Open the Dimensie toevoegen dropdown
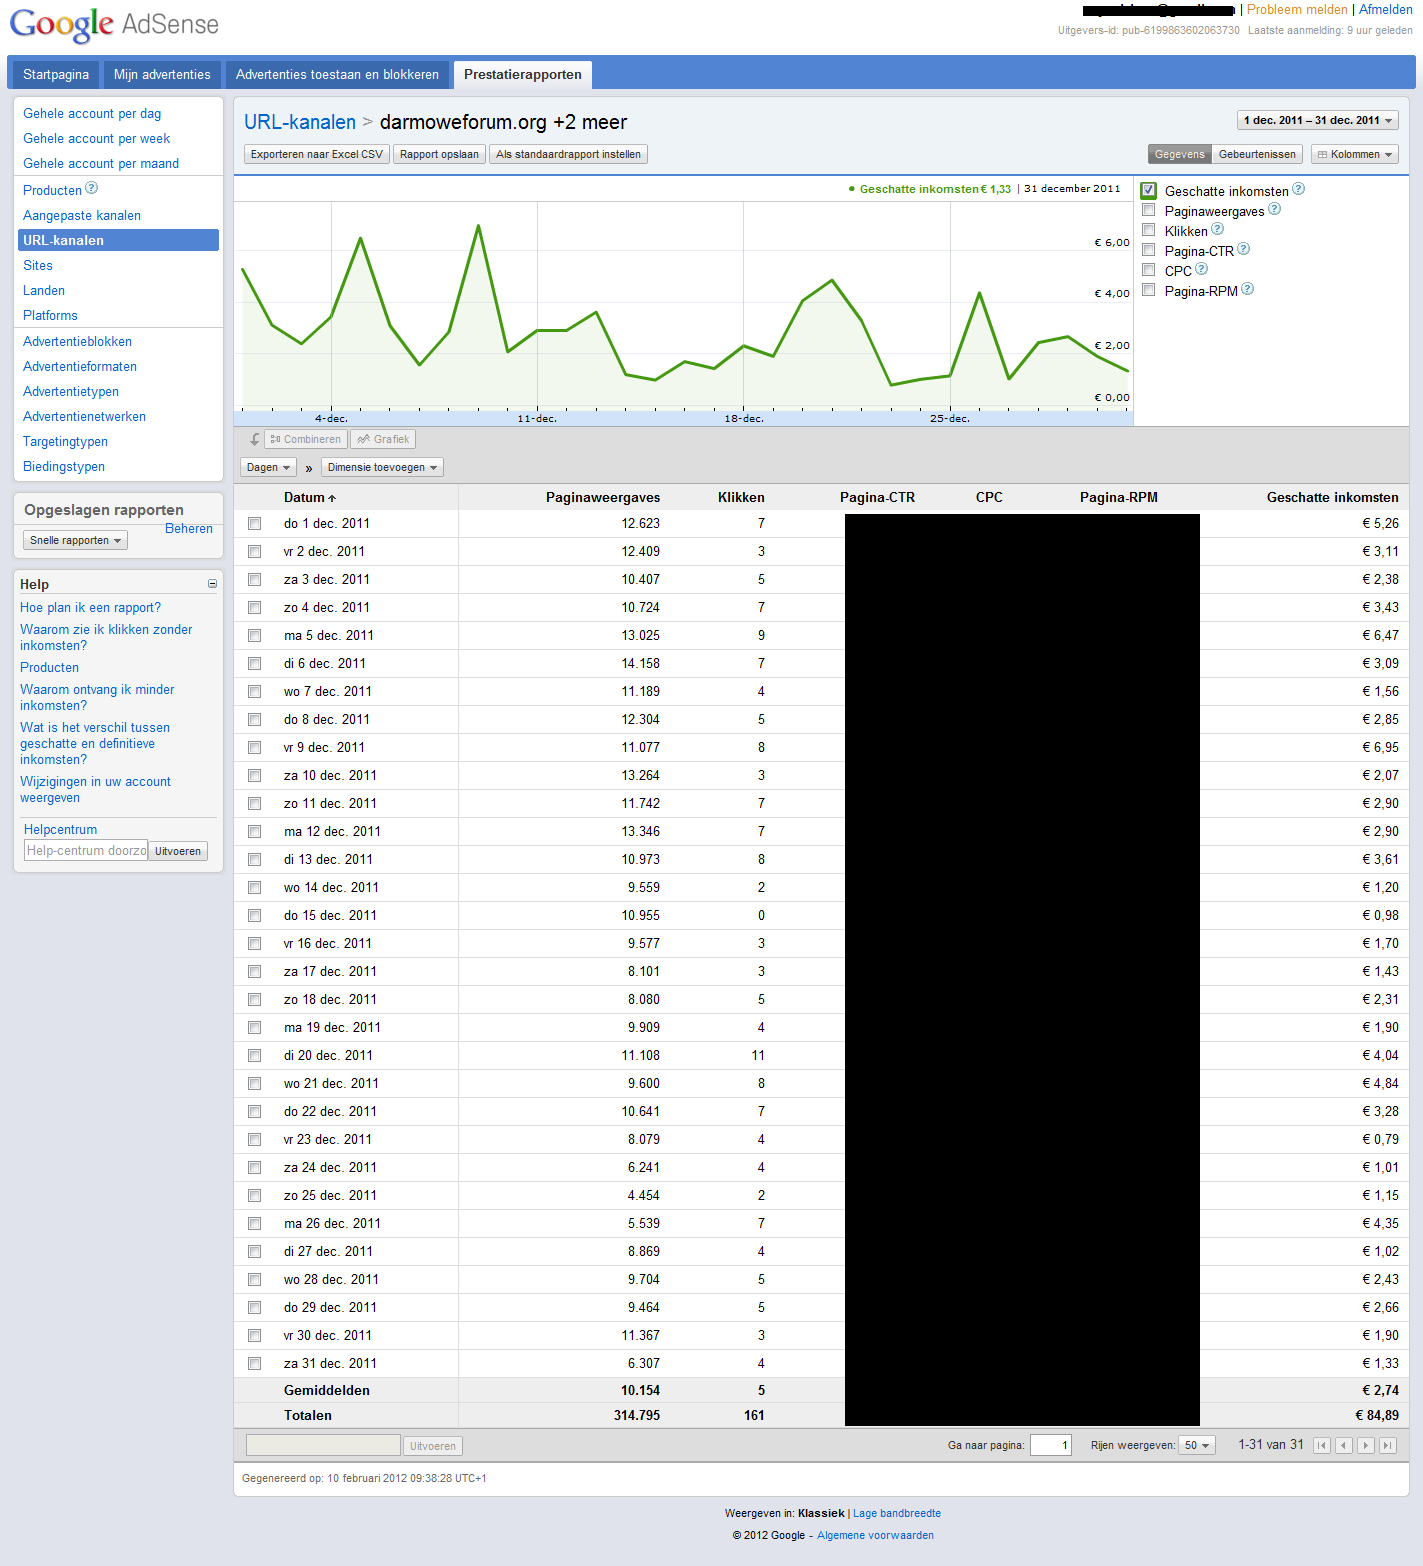Screen dimensions: 1423x1566 point(382,467)
